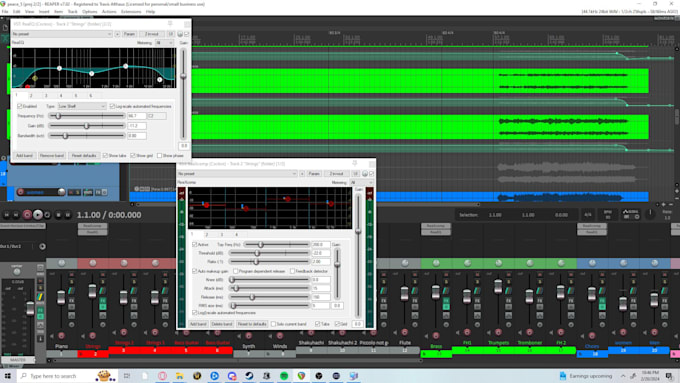The image size is (680, 383).
Task: Mute the Piano track in mixer
Action: [x=72, y=275]
